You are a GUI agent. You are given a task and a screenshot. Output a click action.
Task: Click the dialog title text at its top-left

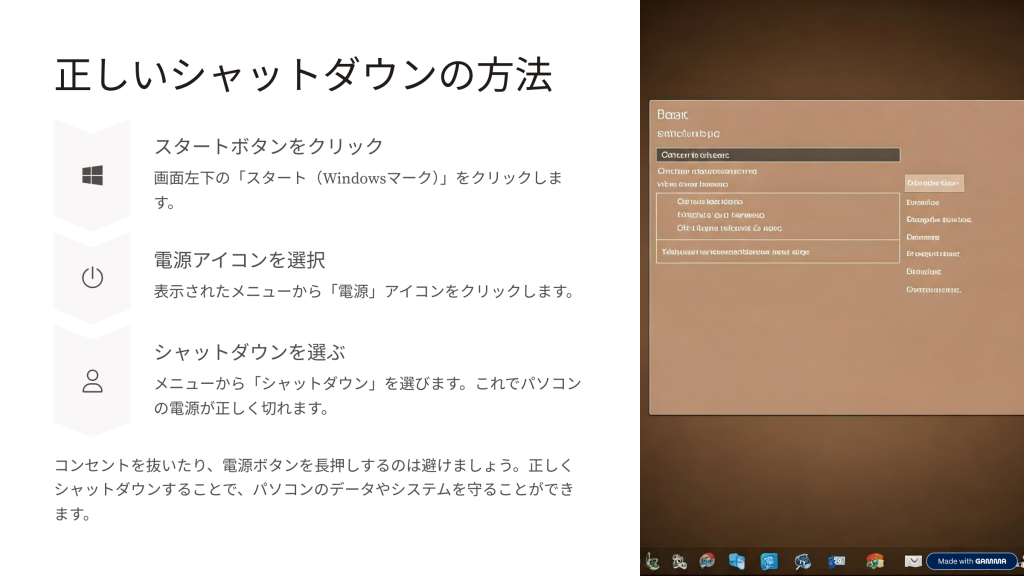673,115
